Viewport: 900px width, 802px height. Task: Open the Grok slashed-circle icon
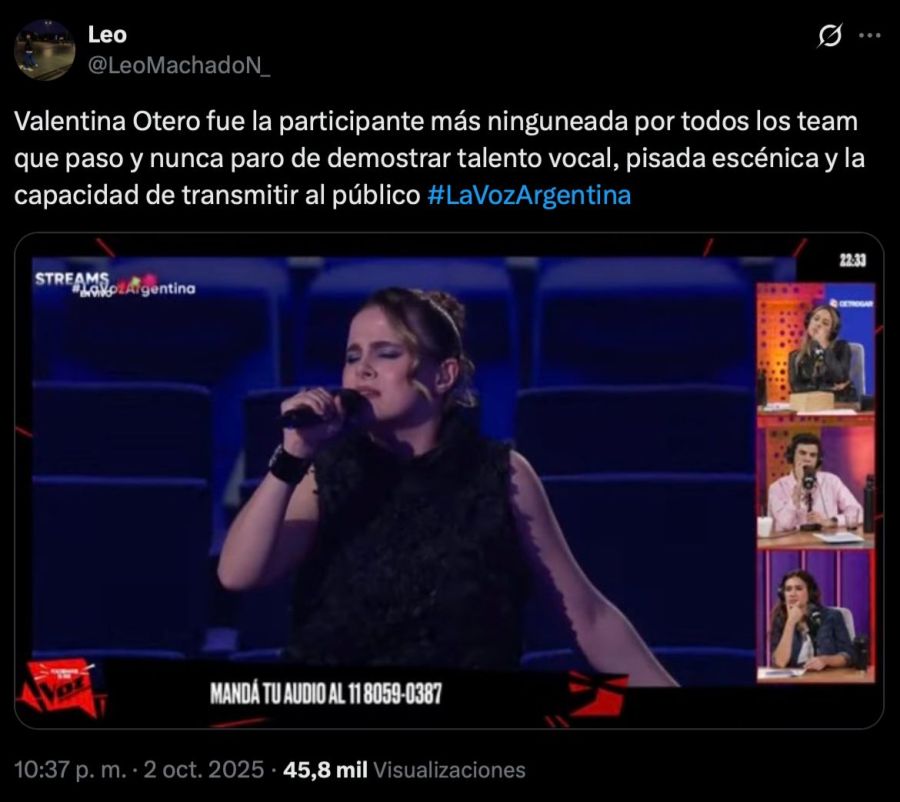pos(830,36)
